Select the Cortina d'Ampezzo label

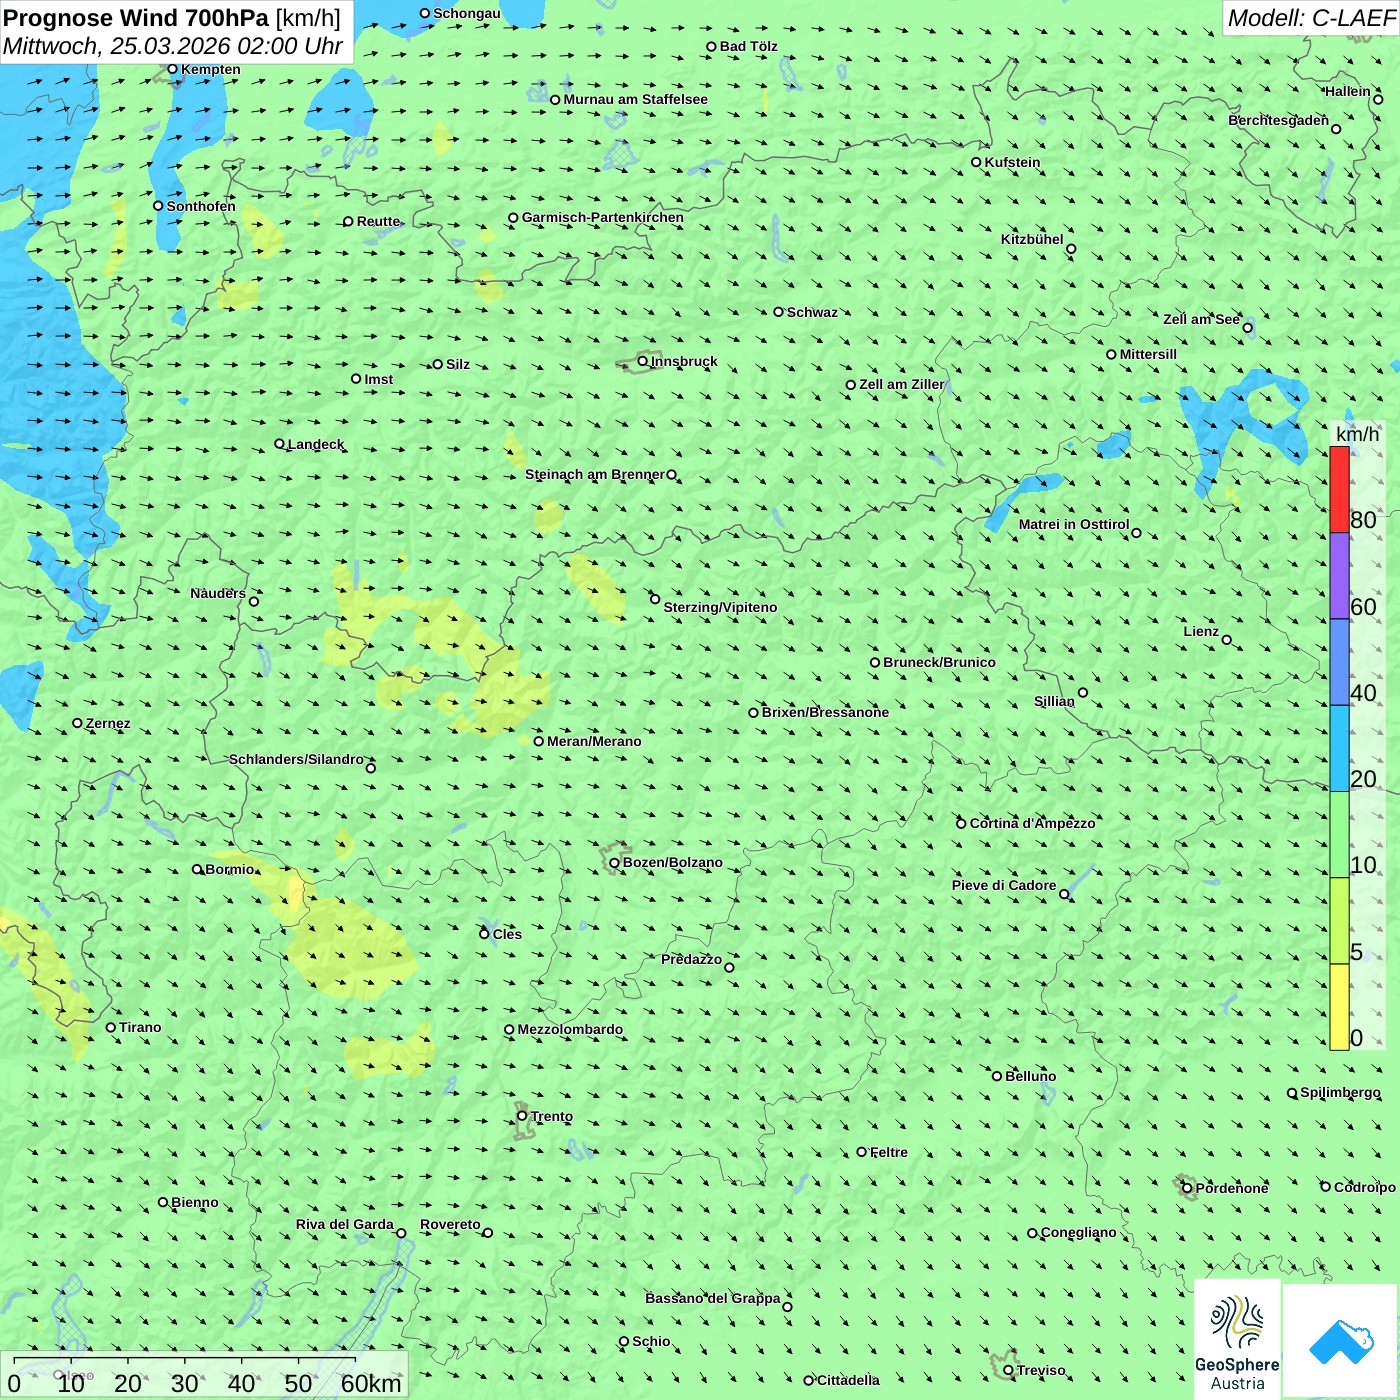1032,823
